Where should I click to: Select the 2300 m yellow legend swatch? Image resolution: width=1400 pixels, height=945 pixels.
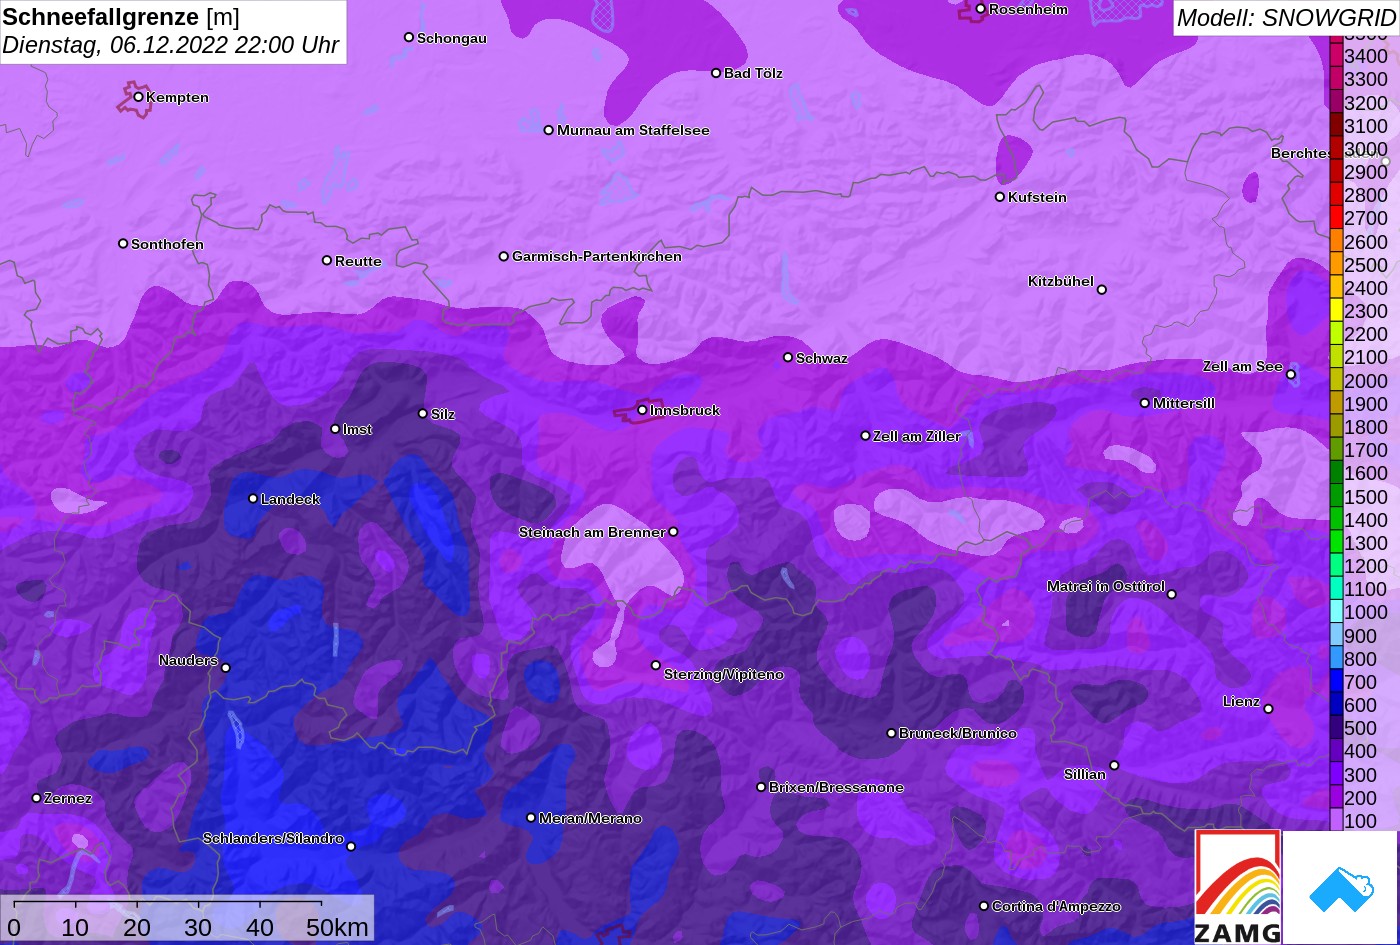pyautogui.click(x=1336, y=311)
